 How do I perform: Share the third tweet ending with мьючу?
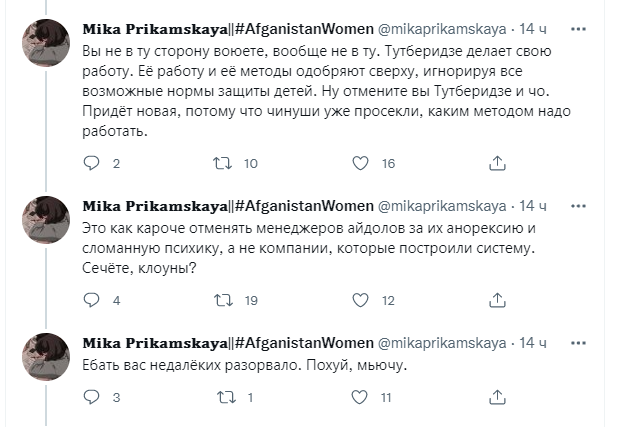495,397
